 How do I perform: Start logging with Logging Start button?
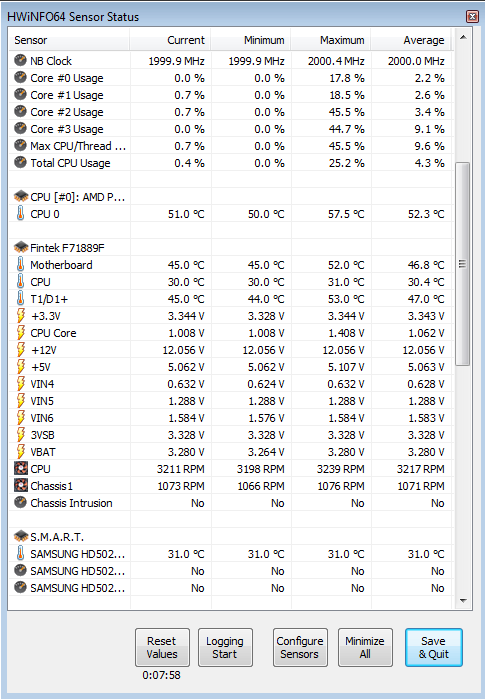click(x=225, y=647)
